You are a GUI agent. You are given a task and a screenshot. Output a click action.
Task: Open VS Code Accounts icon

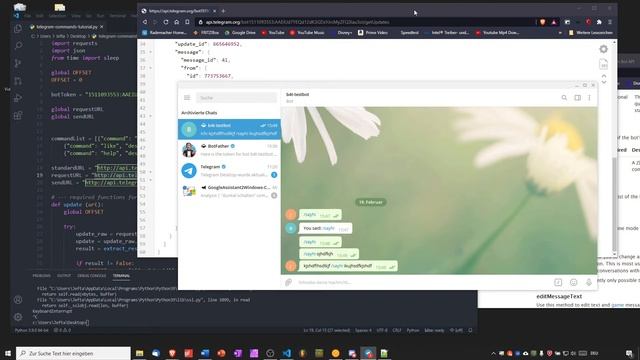coord(18,300)
